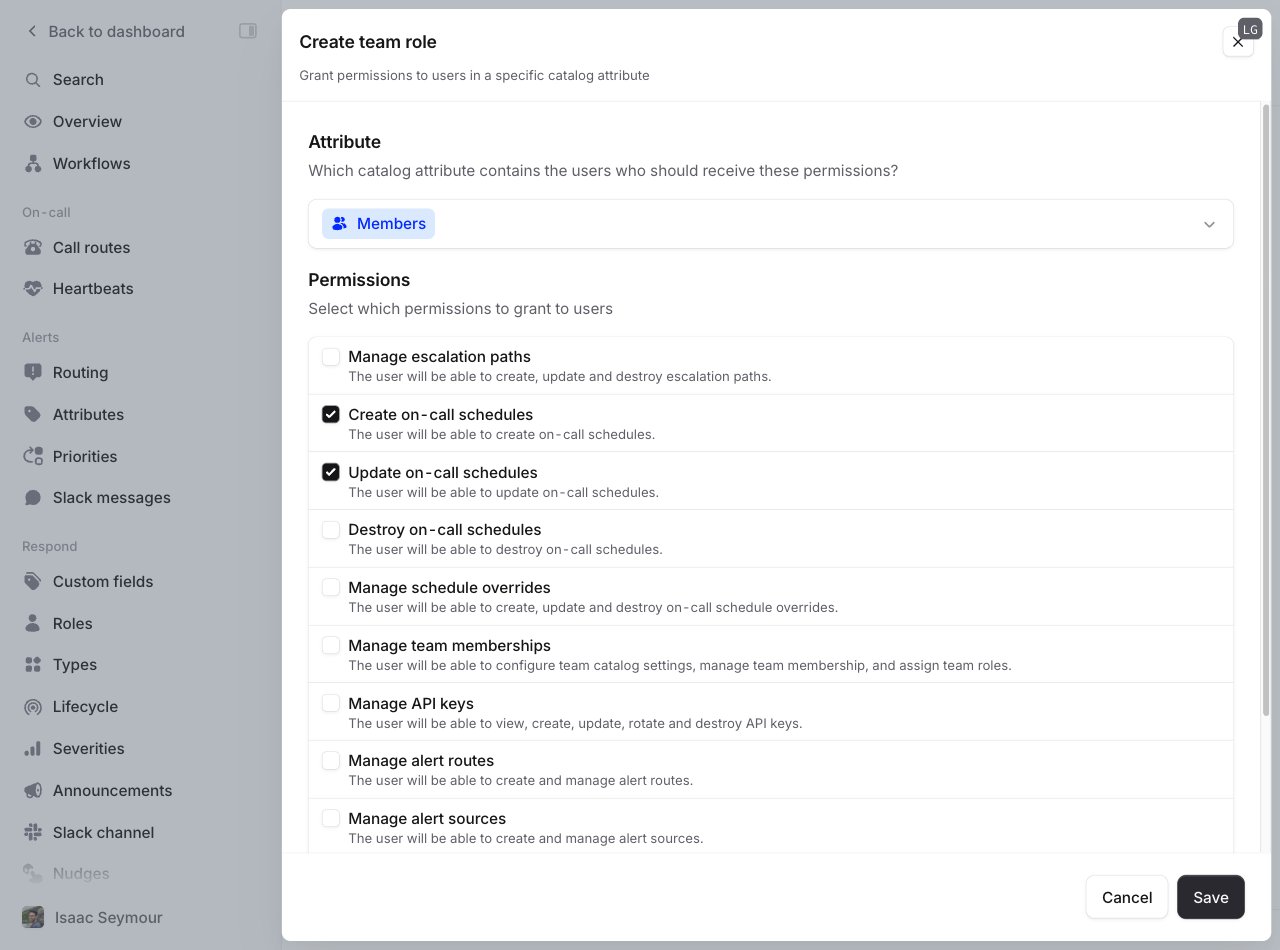Check Manage escalation paths checkbox
1280x950 pixels.
tap(331, 357)
